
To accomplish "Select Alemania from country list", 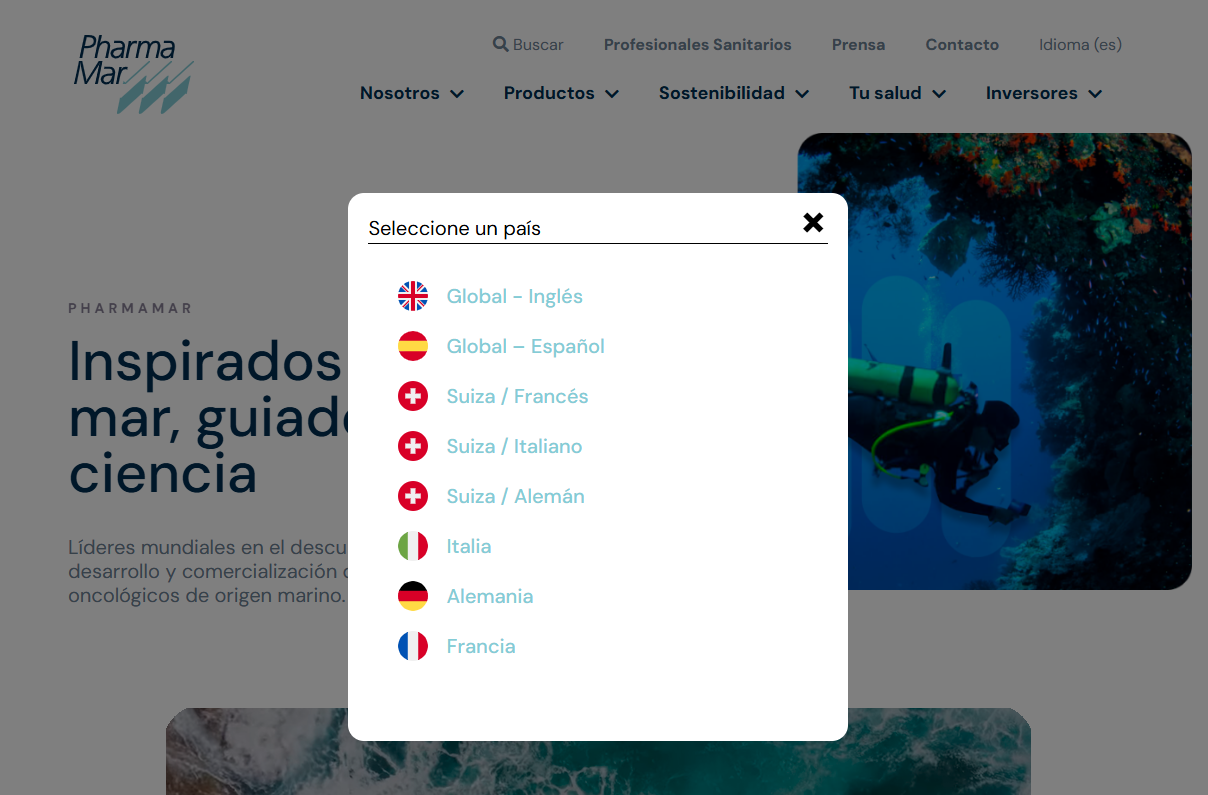I will 490,596.
